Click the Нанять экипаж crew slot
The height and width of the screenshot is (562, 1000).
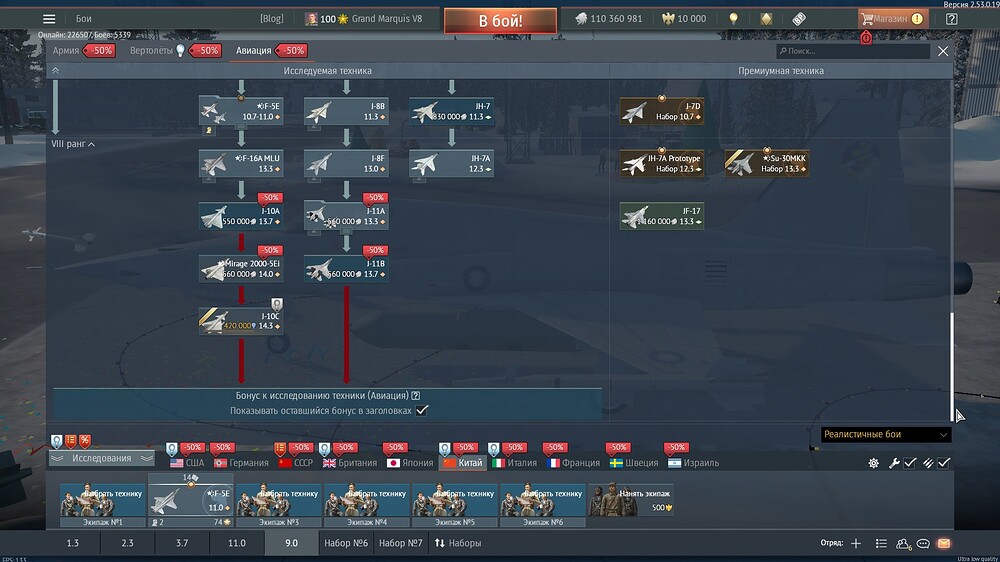click(630, 499)
